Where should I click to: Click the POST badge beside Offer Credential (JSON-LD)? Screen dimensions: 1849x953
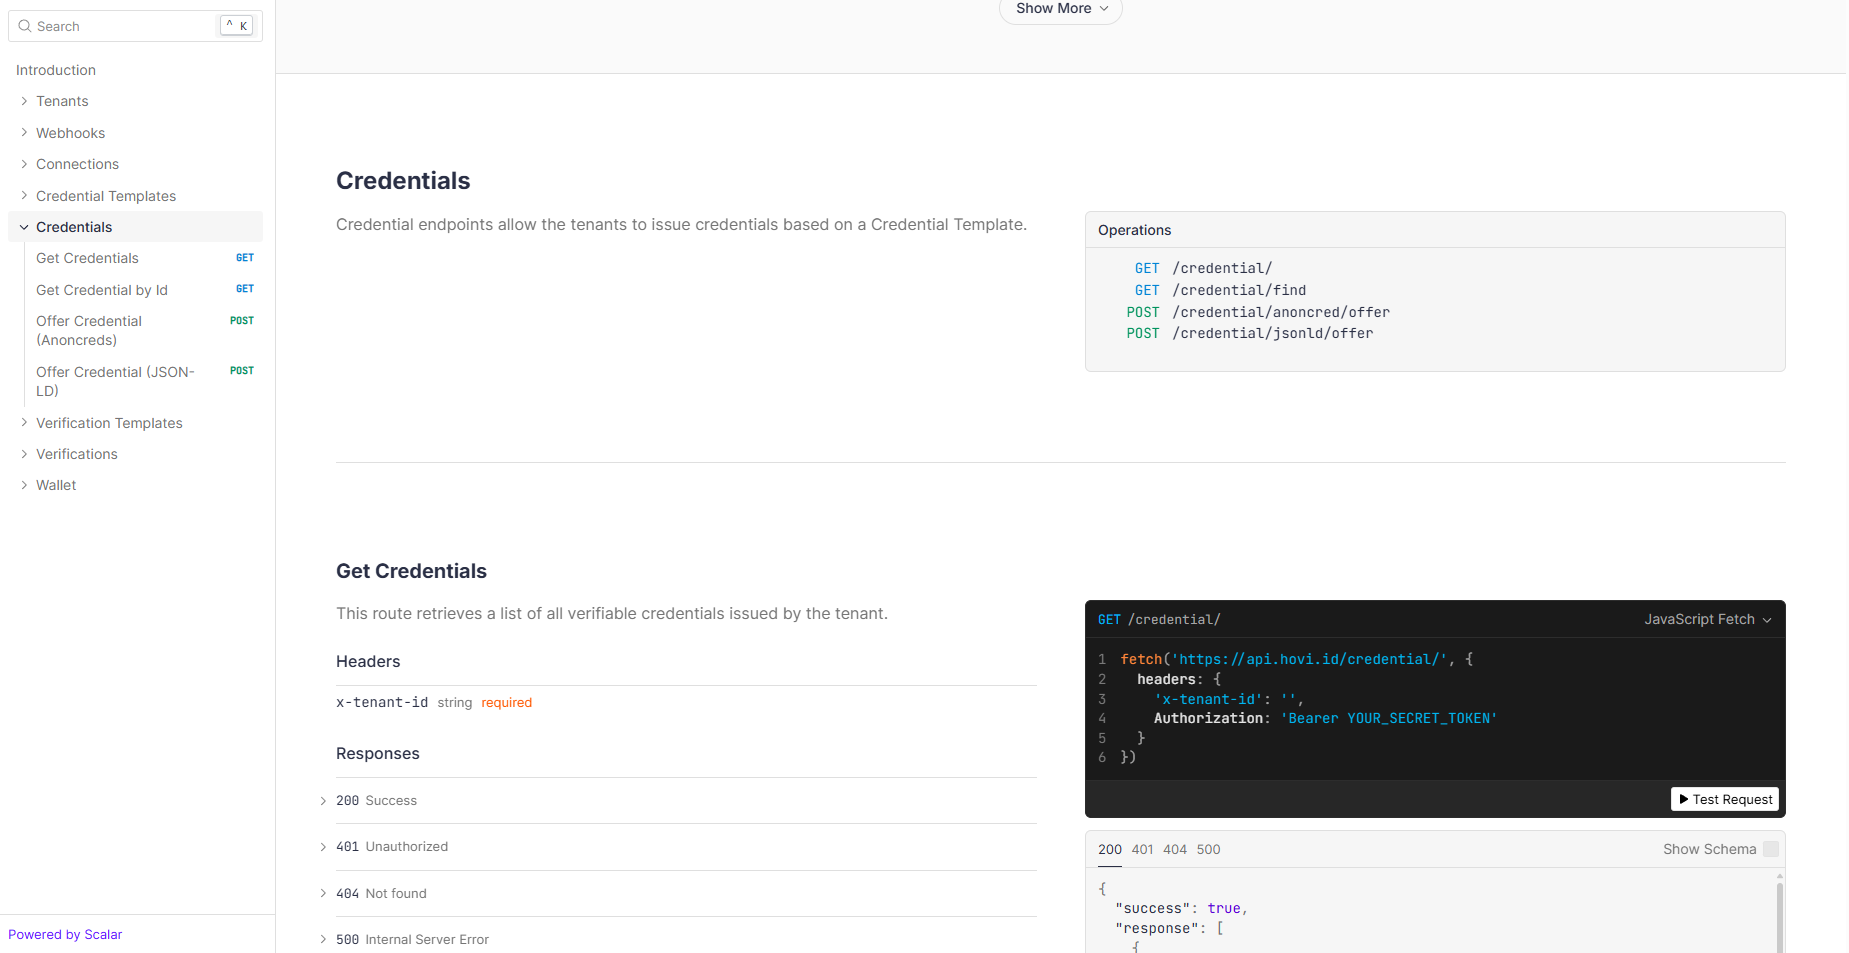pos(242,371)
